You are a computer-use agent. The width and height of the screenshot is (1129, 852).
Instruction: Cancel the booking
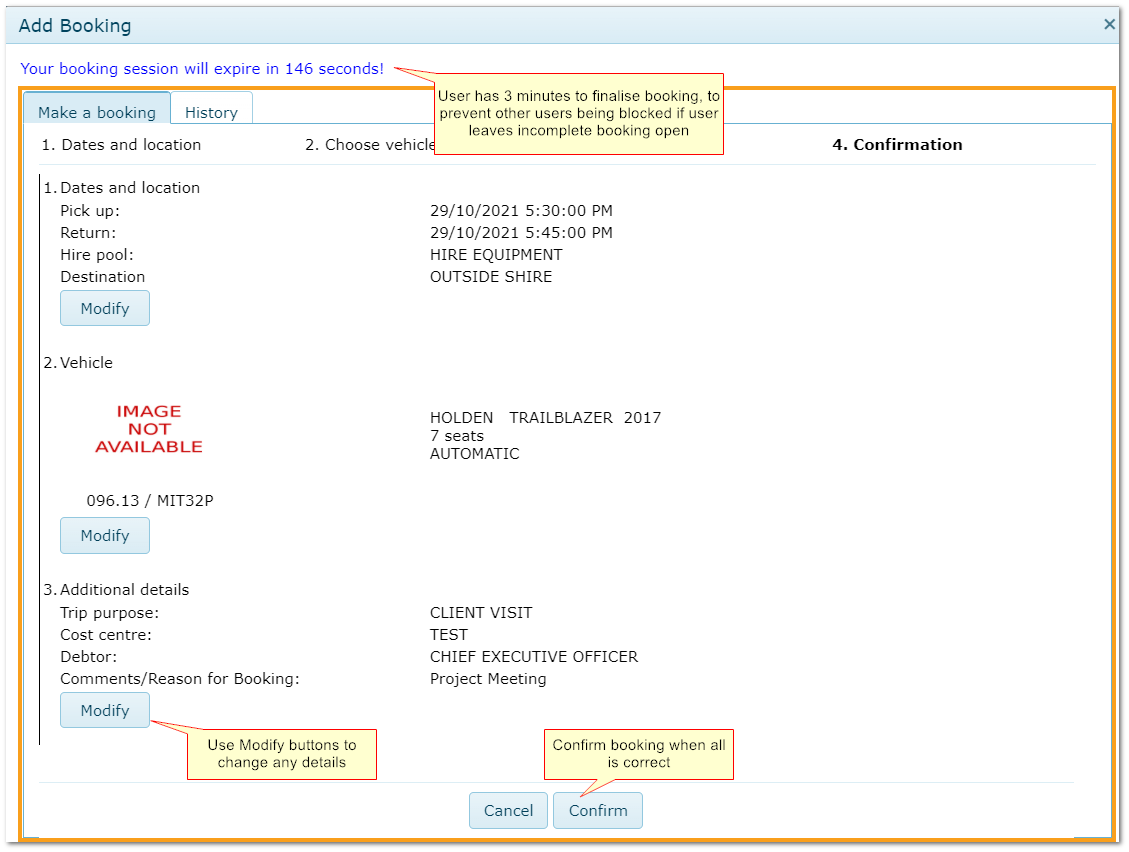click(508, 810)
